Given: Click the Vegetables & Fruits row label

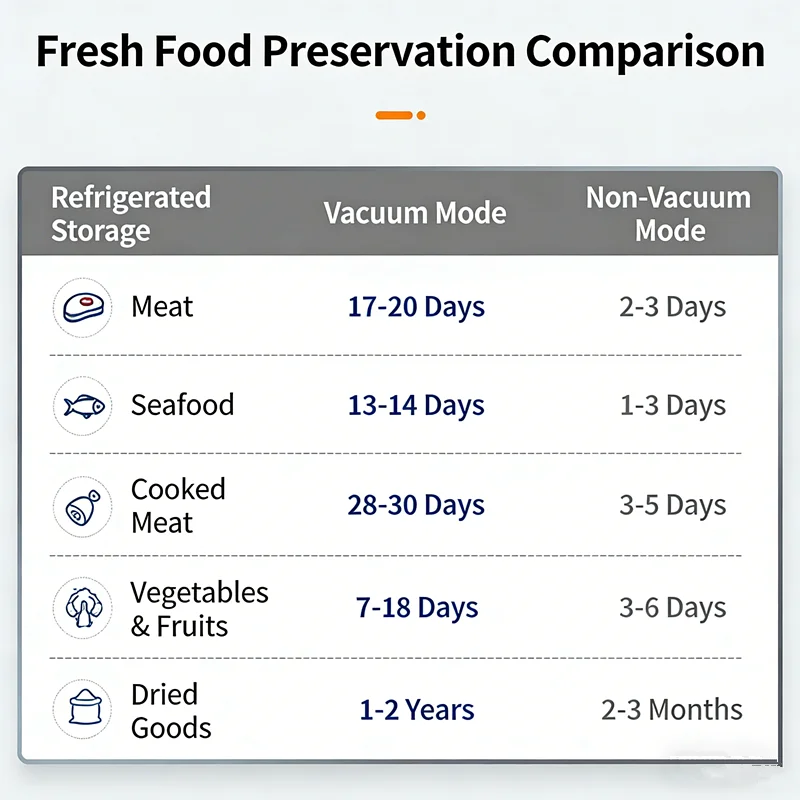Looking at the screenshot, I should click(199, 609).
